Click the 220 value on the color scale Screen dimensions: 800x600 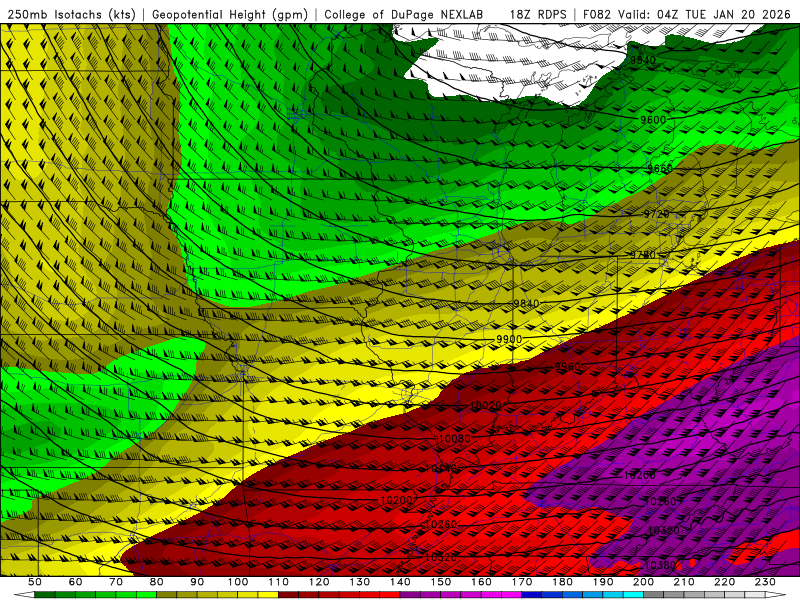point(725,582)
